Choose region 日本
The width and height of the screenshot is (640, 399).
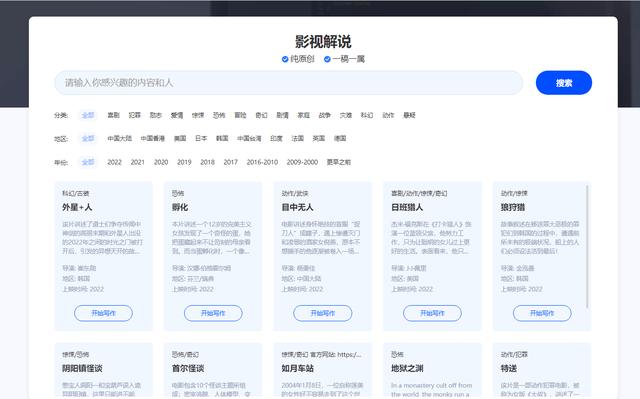click(201, 138)
